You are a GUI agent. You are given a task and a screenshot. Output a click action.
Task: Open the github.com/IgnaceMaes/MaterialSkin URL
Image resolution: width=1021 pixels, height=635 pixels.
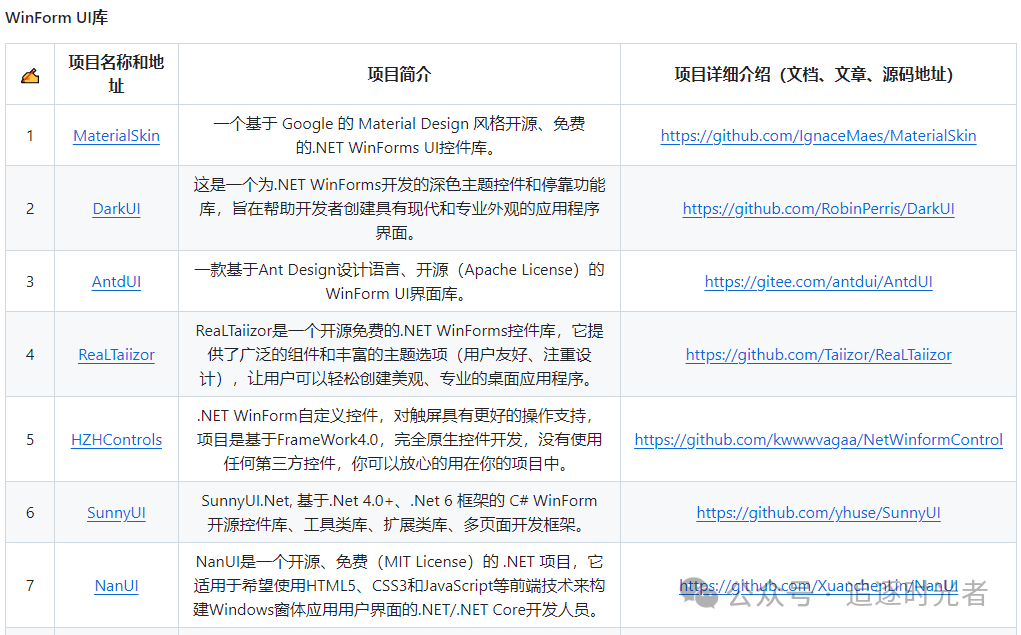(818, 135)
